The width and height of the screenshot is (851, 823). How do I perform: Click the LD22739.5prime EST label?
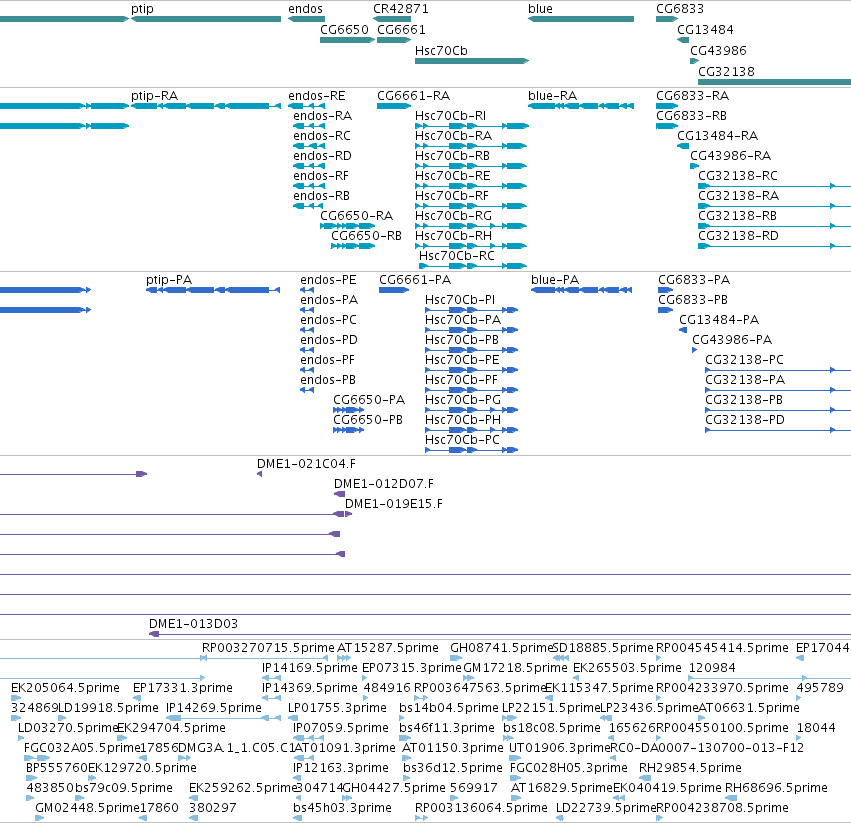606,809
